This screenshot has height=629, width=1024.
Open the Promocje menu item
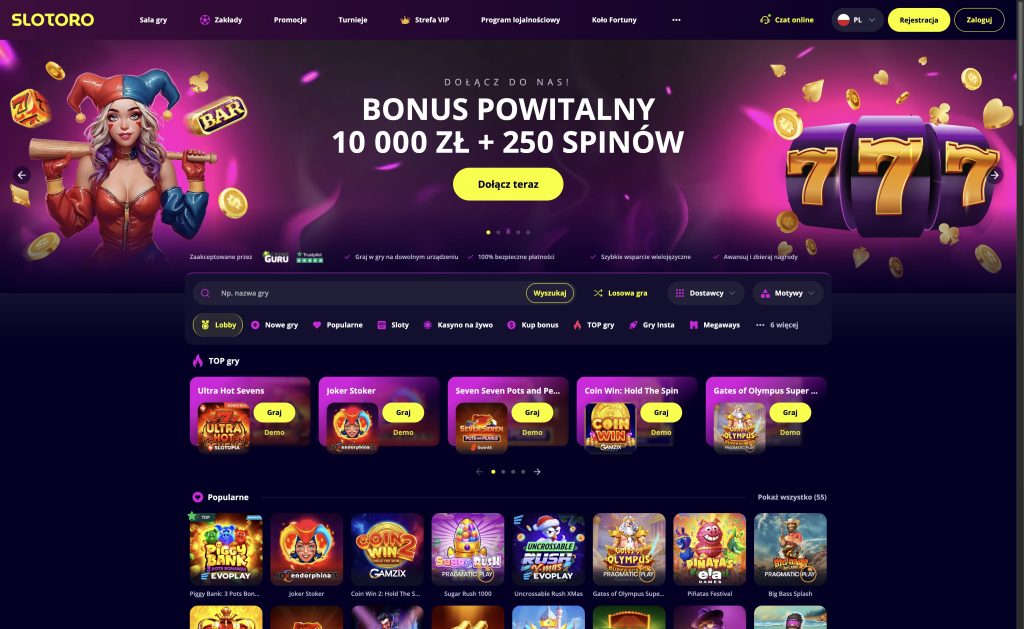pos(290,20)
